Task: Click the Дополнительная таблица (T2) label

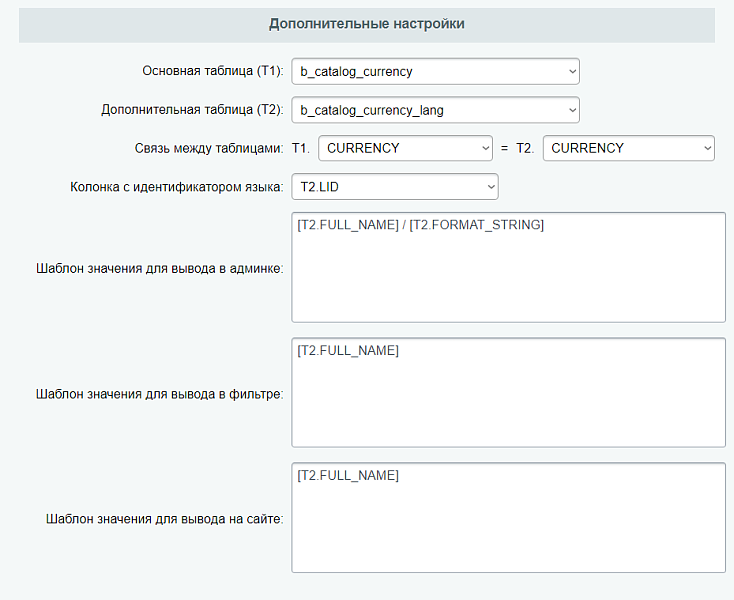Action: click(x=193, y=110)
